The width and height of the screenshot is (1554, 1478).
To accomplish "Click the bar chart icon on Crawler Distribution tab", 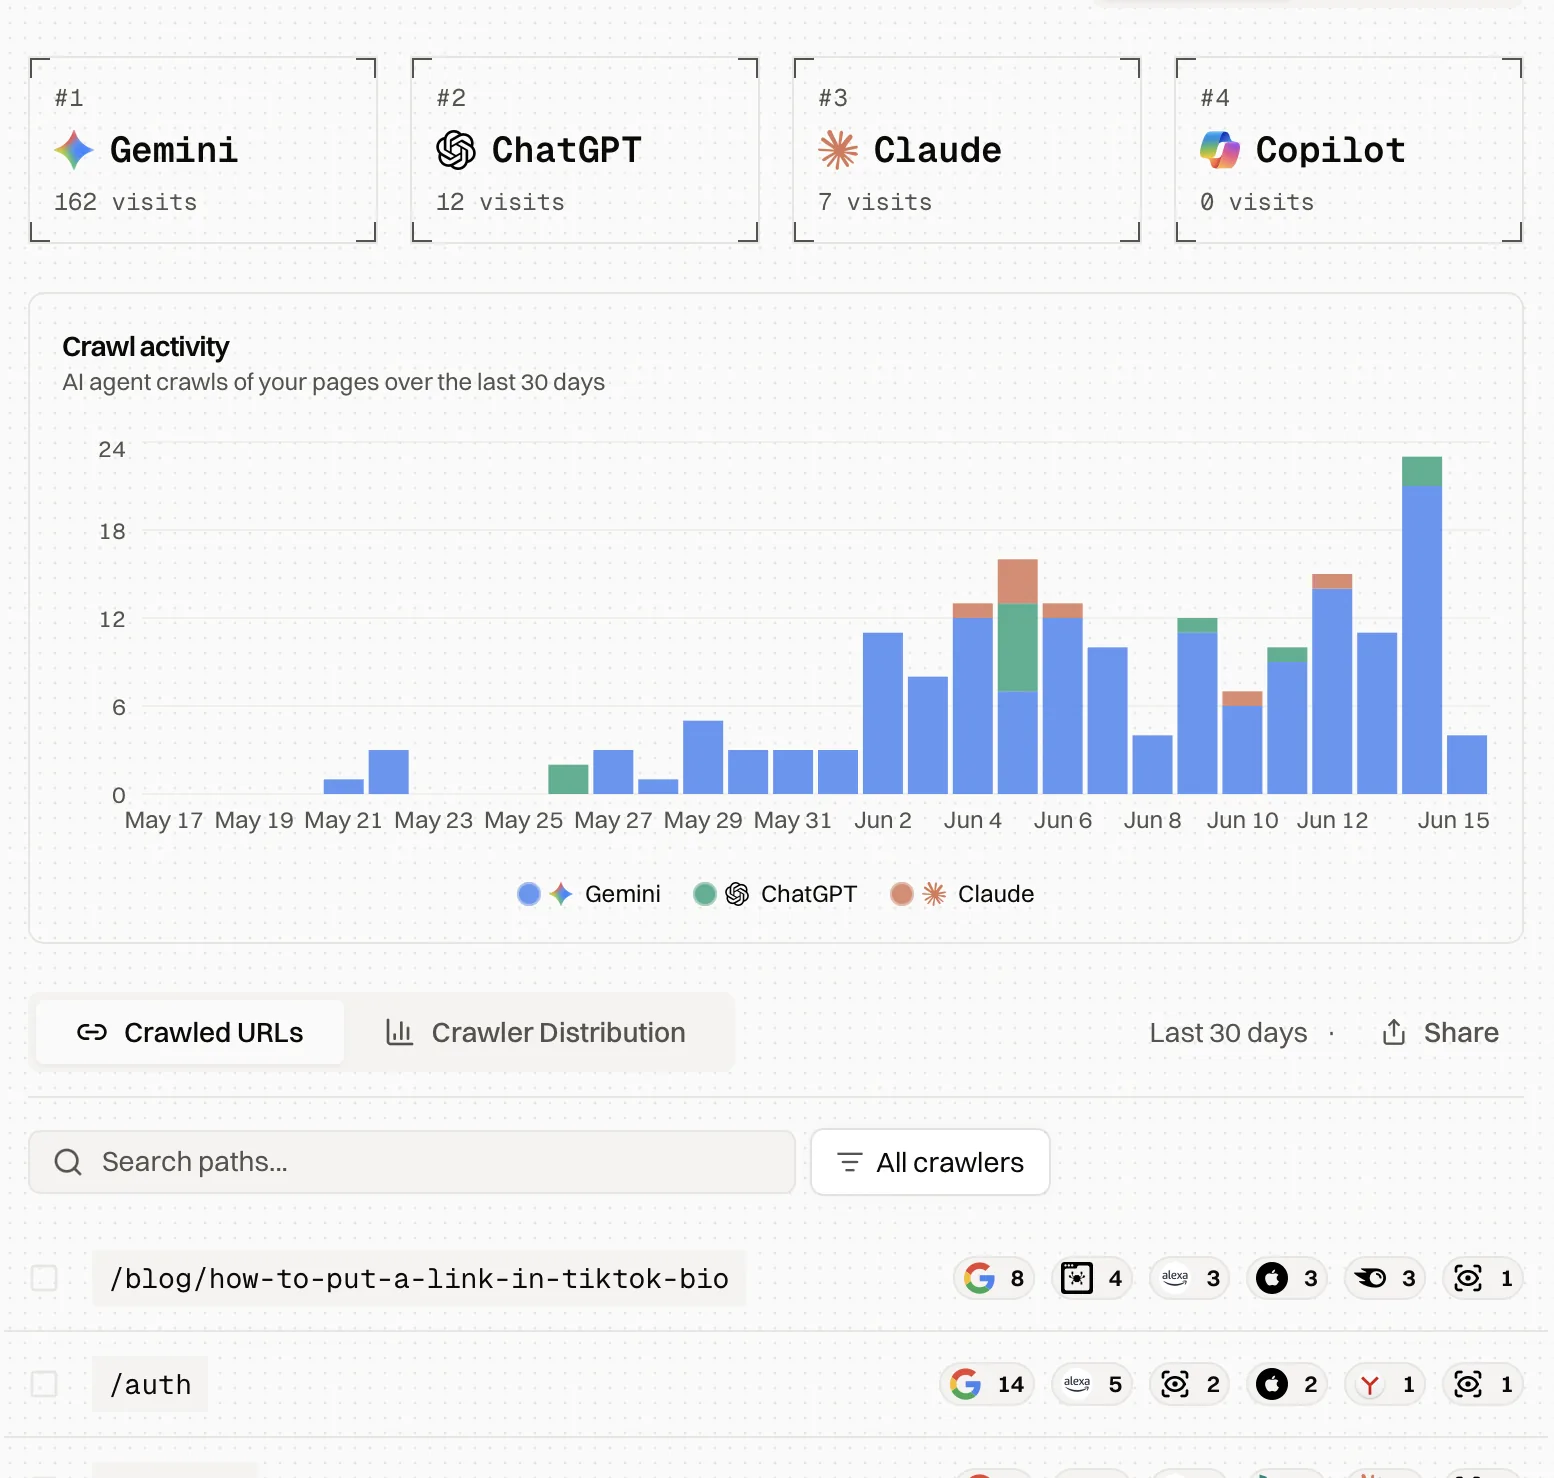I will 399,1032.
